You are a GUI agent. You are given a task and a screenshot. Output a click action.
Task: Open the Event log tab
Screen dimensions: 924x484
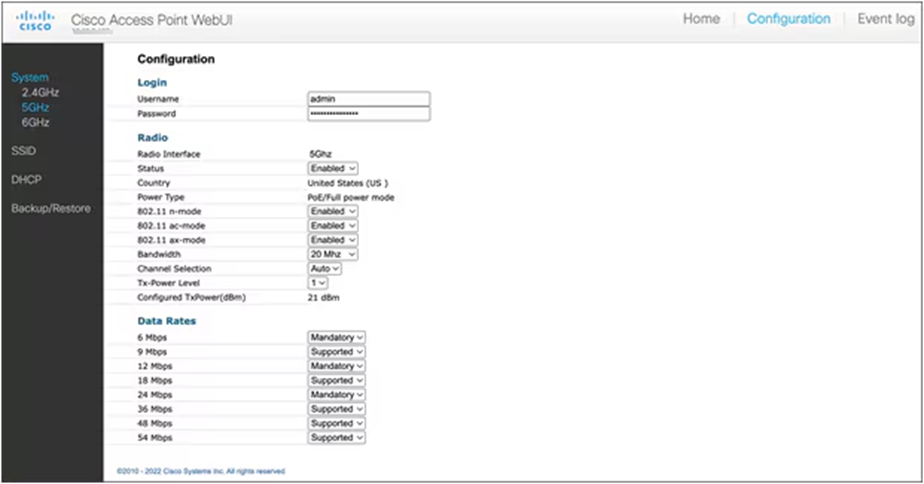[886, 19]
